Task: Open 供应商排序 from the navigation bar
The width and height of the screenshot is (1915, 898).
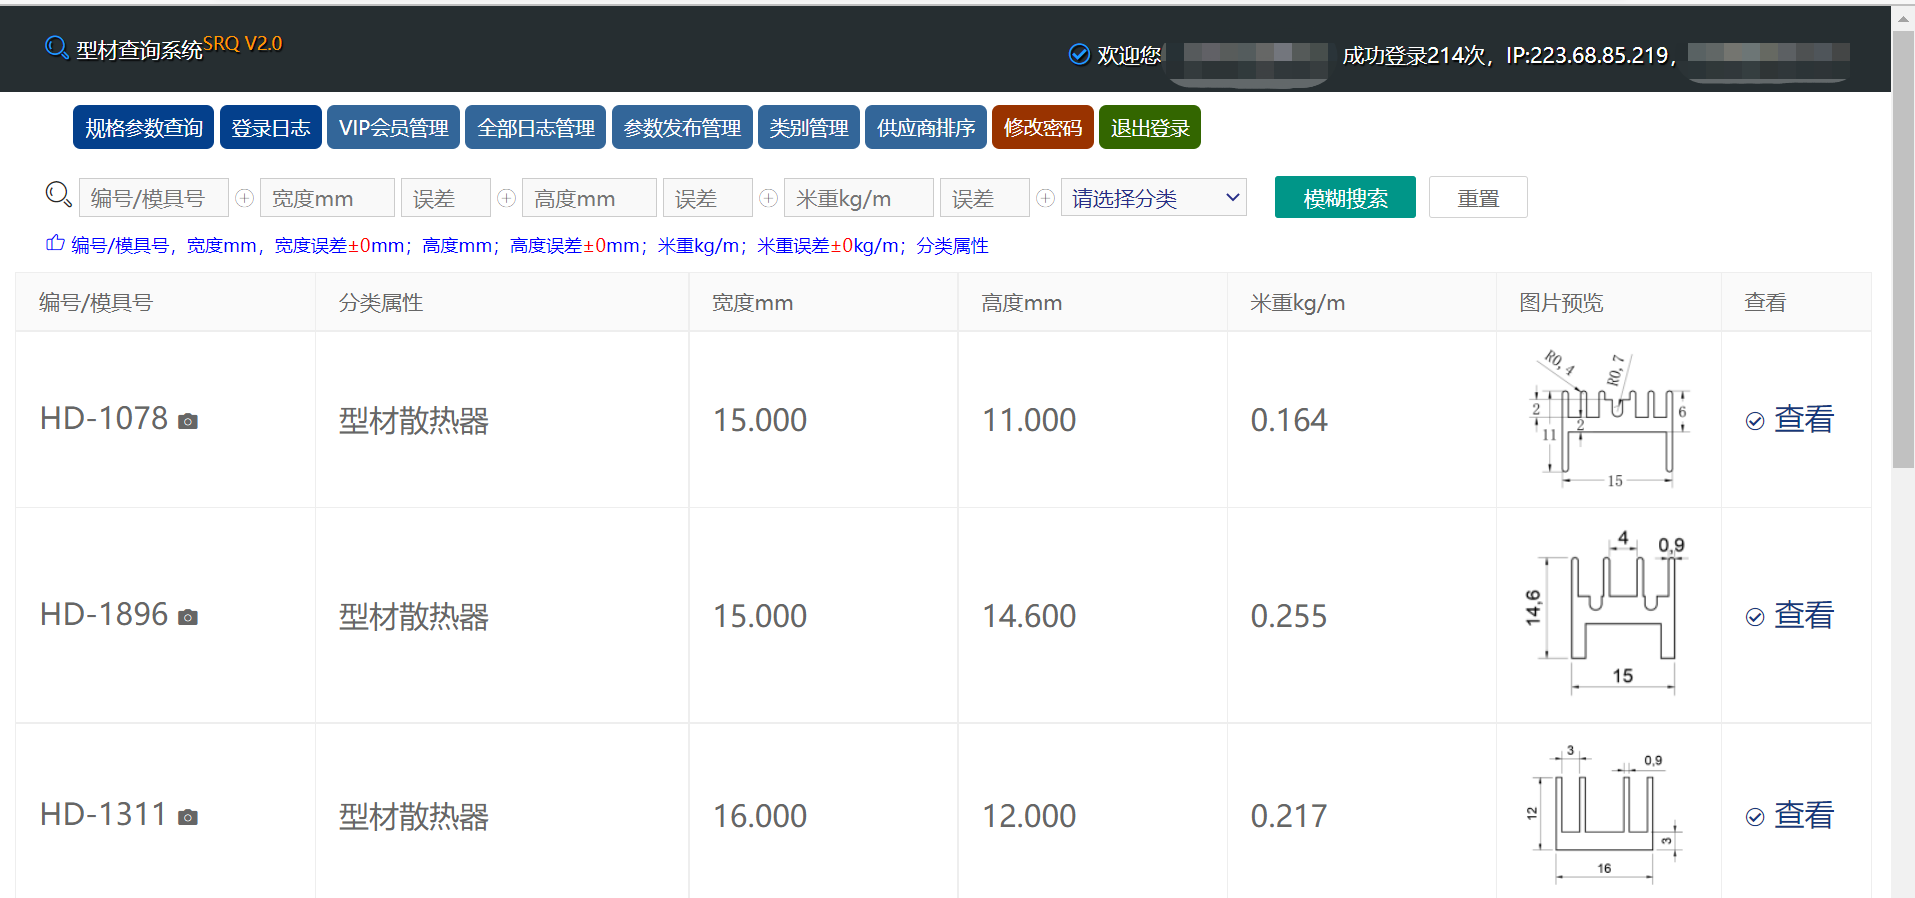Action: pyautogui.click(x=925, y=127)
